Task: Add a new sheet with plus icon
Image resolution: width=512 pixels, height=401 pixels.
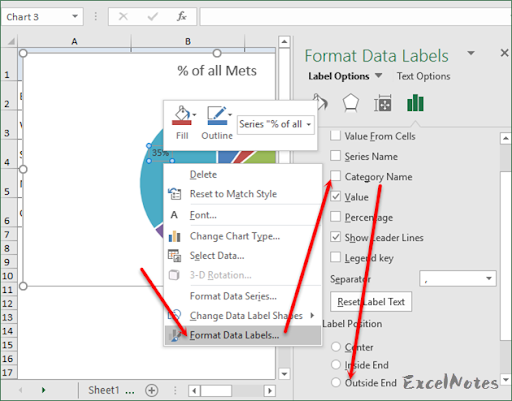Action: coord(151,390)
